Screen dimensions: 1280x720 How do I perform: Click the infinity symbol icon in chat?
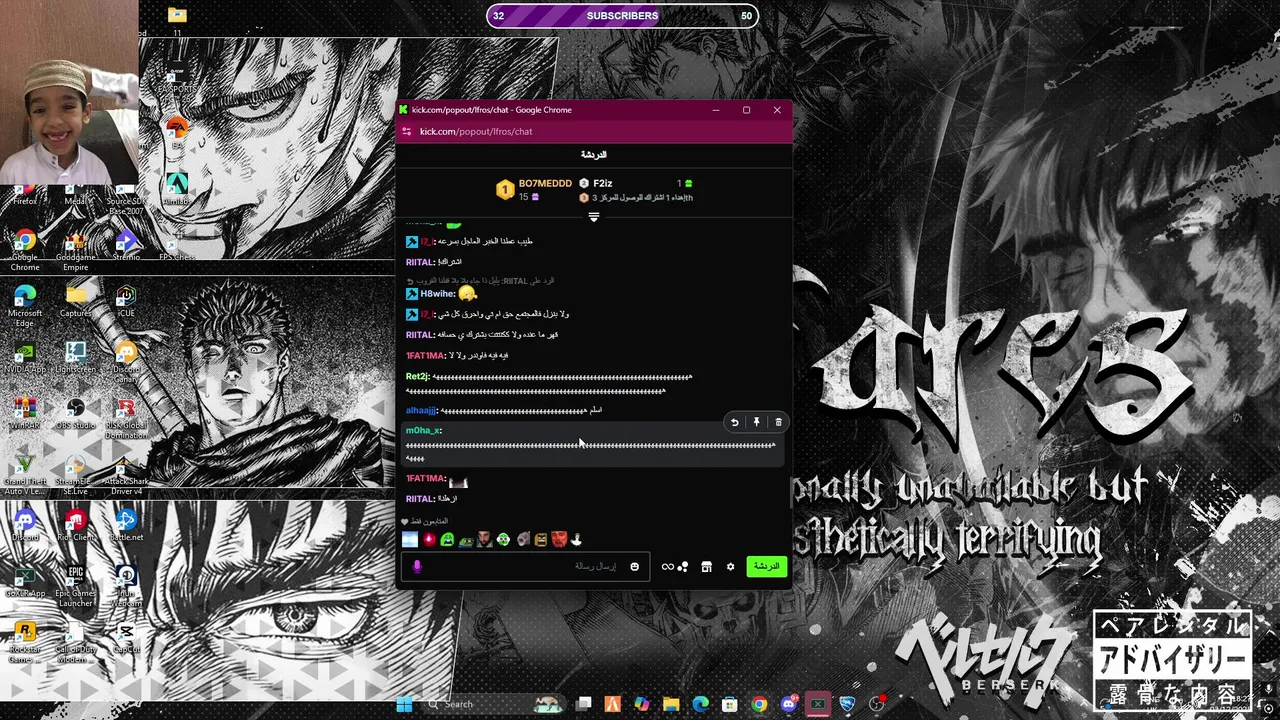point(667,567)
